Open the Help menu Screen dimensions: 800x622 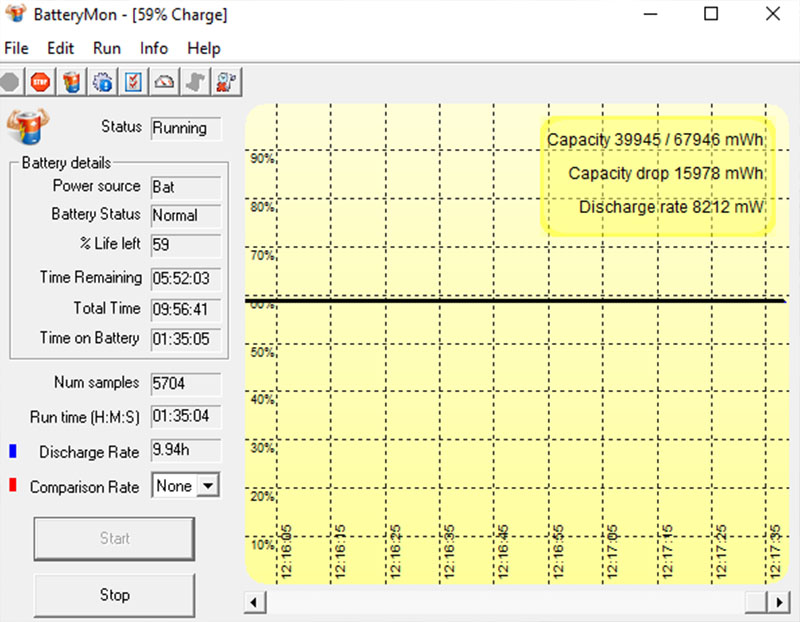(204, 48)
